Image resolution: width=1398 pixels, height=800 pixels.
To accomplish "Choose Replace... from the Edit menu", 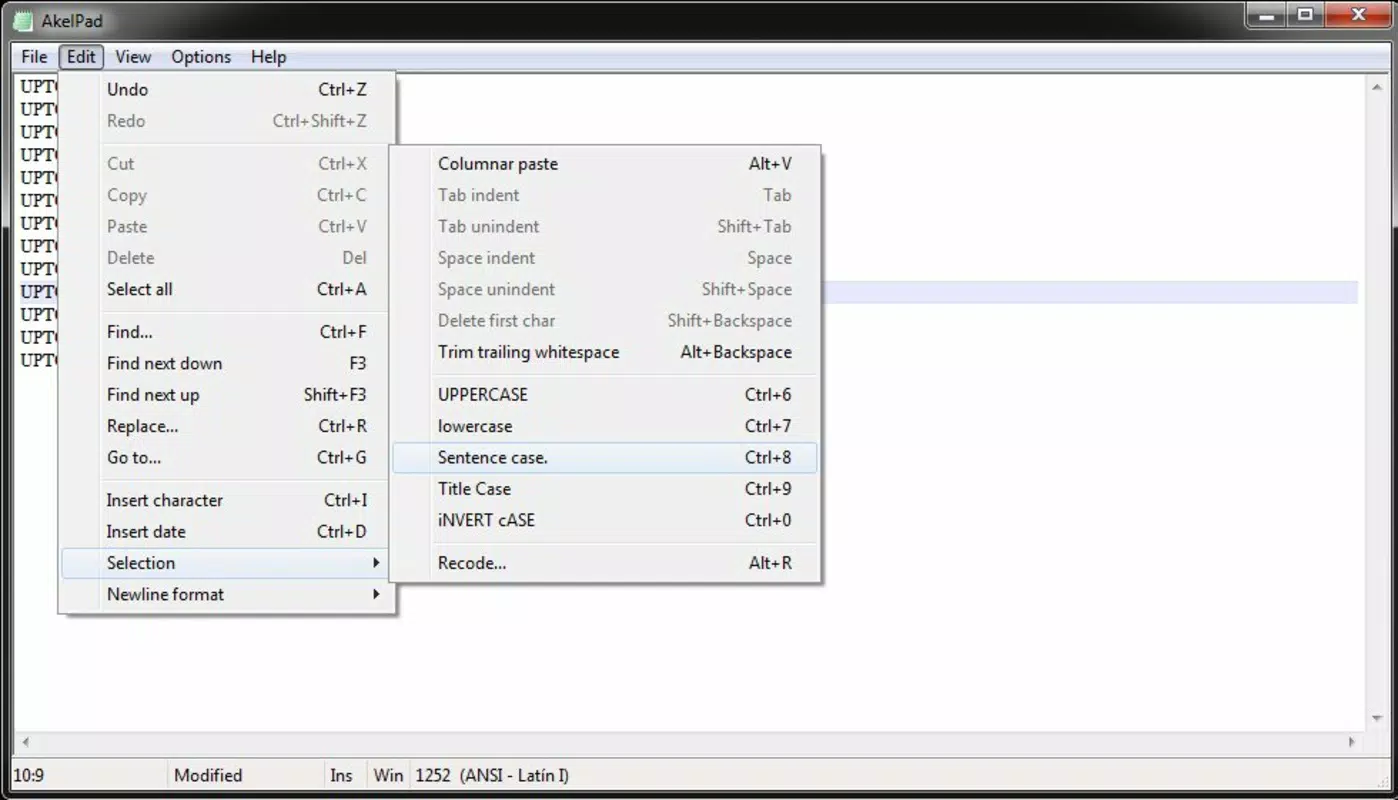I will coord(229,426).
